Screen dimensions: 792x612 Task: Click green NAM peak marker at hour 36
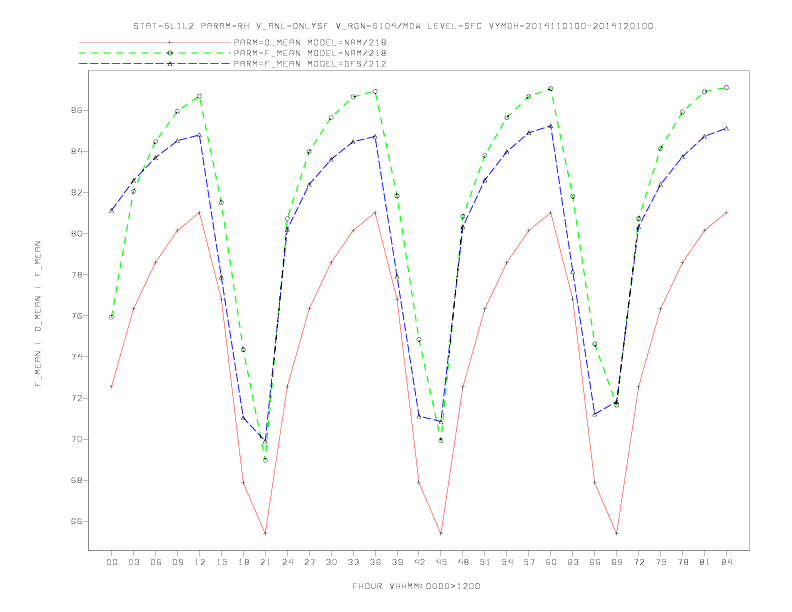[375, 91]
